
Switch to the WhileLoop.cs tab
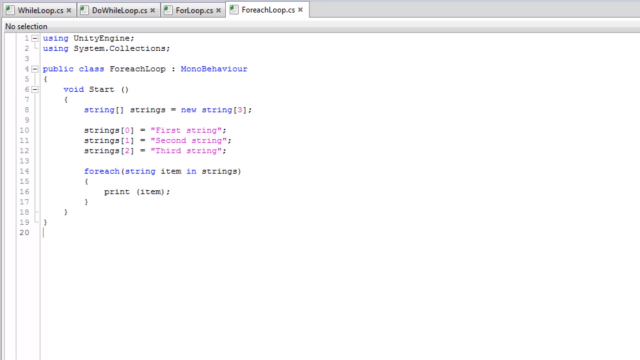40,10
